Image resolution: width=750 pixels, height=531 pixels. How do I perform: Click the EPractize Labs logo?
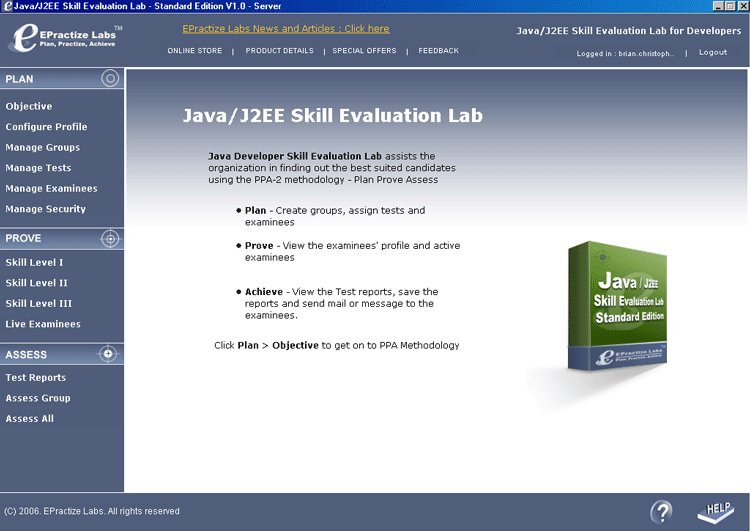coord(65,38)
